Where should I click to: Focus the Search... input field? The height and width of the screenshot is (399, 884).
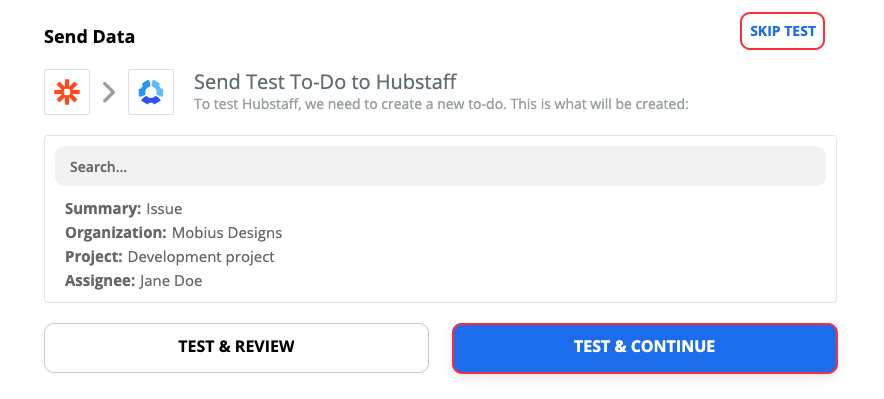(x=440, y=166)
